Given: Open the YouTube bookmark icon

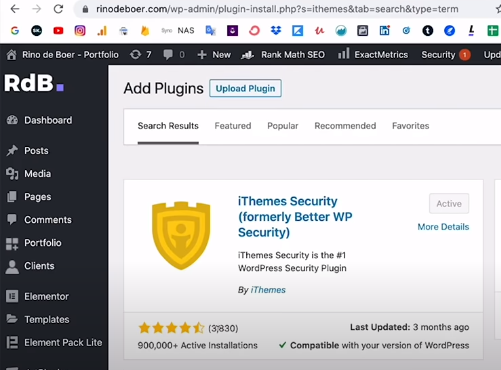Looking at the screenshot, I should (x=58, y=31).
